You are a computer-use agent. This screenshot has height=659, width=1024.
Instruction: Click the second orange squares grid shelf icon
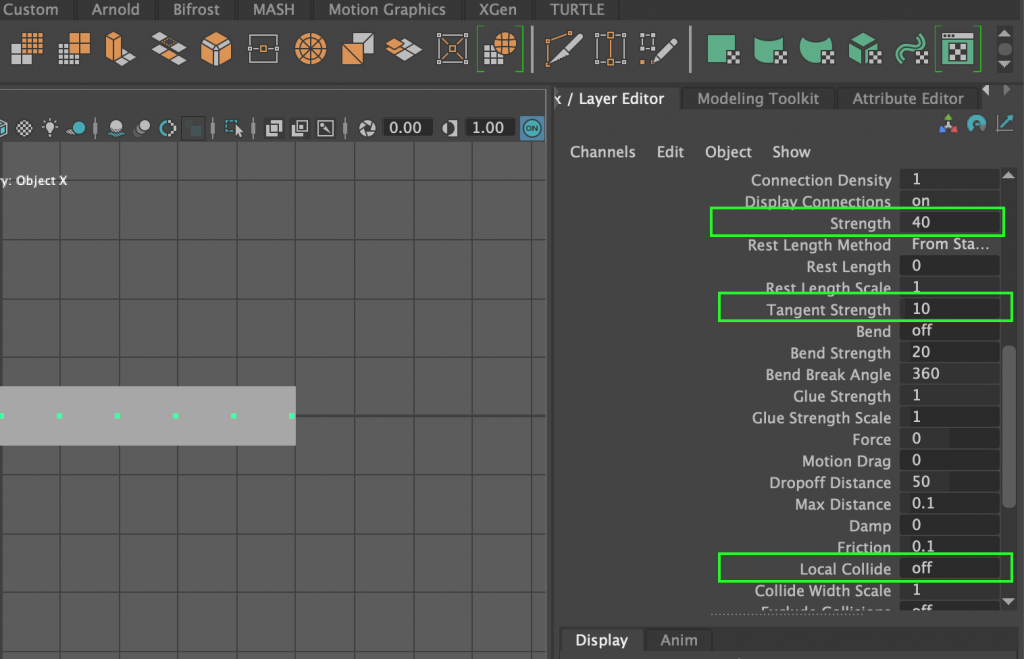(74, 49)
